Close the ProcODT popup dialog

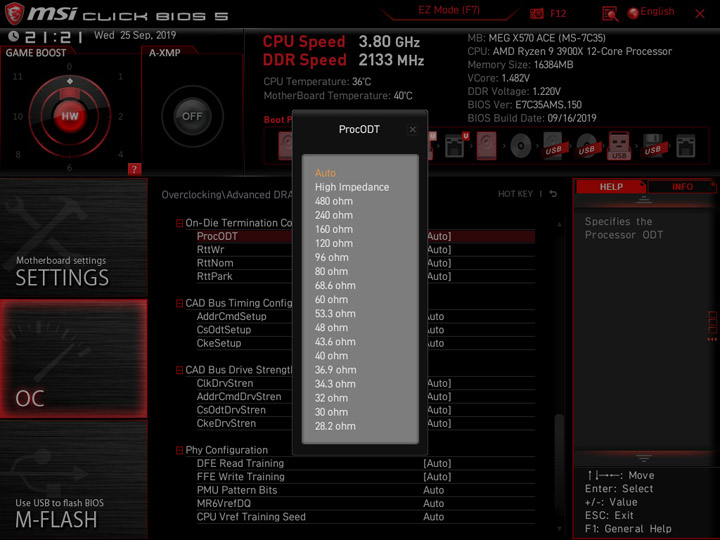click(412, 129)
